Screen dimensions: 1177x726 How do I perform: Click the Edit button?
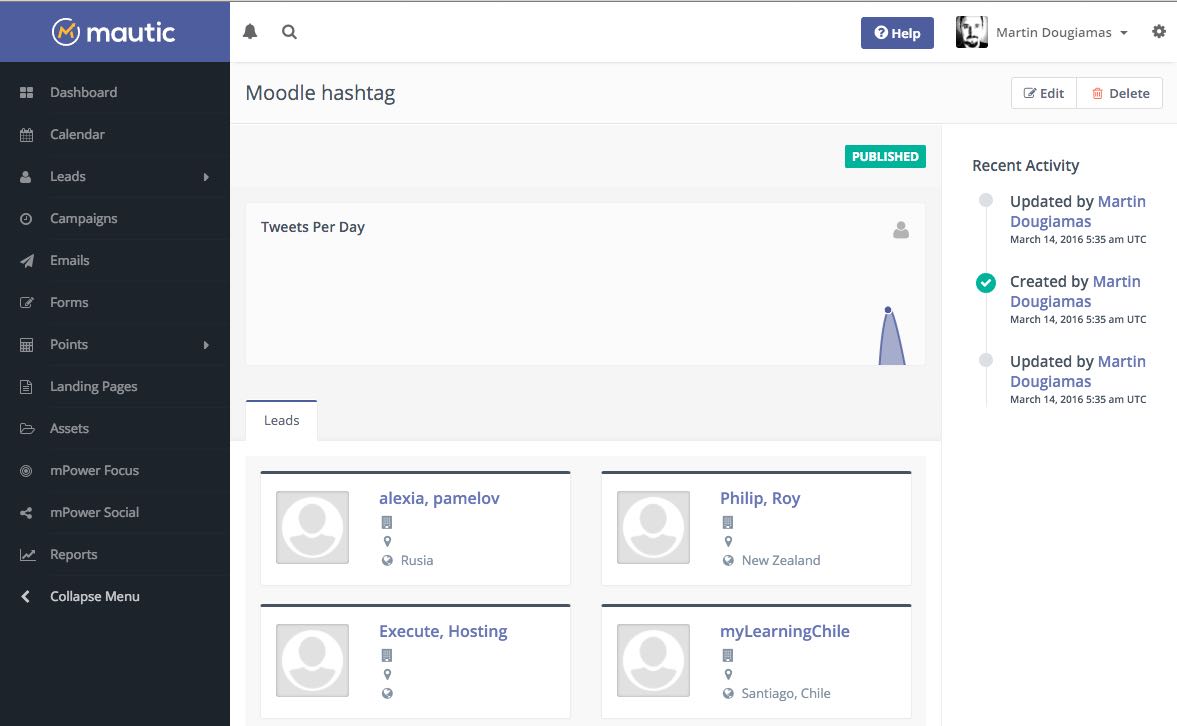pos(1043,93)
